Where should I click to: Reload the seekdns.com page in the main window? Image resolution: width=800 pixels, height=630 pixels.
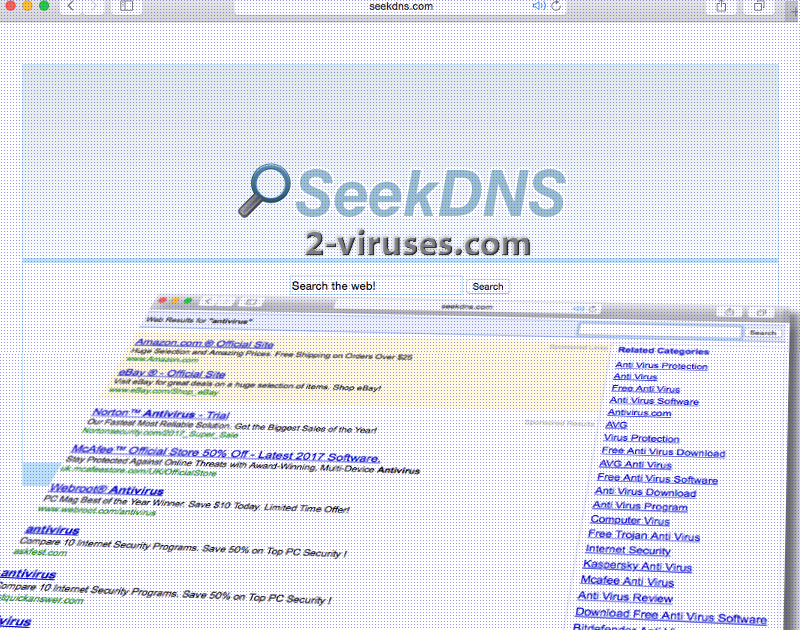556,6
